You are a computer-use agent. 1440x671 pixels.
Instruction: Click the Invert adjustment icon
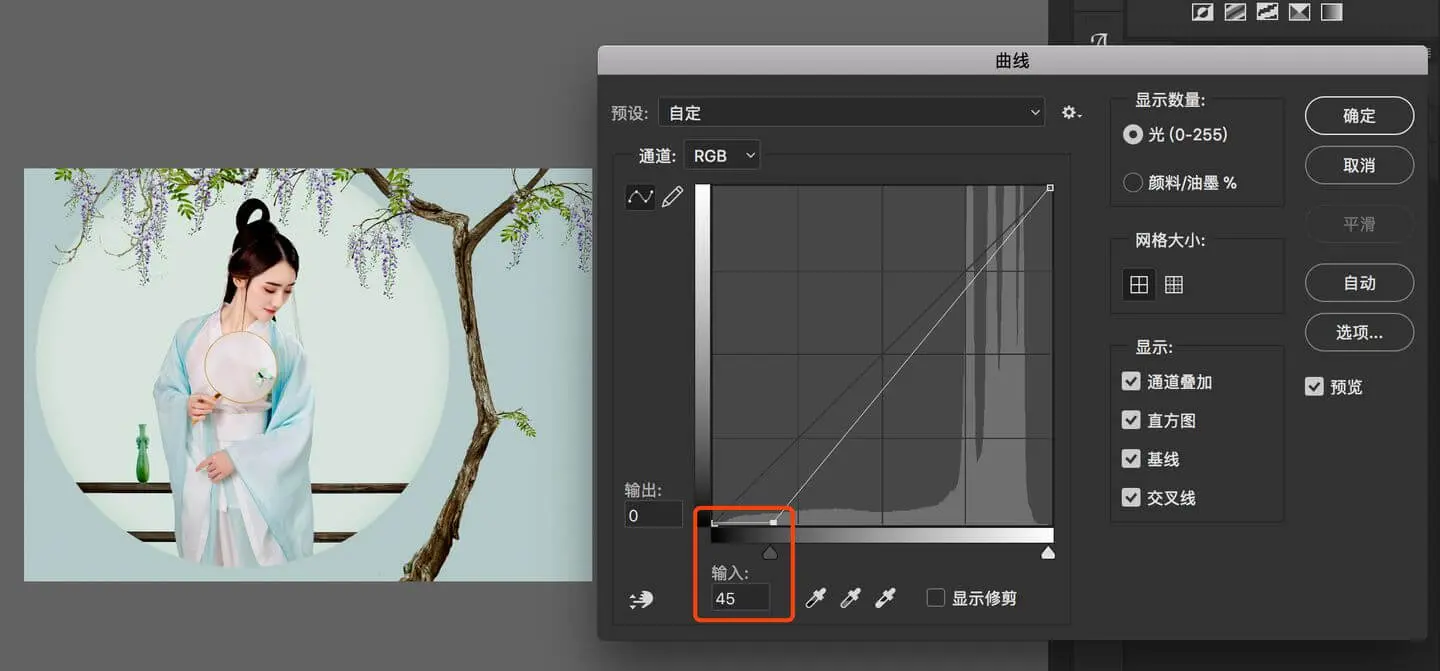click(x=1203, y=12)
